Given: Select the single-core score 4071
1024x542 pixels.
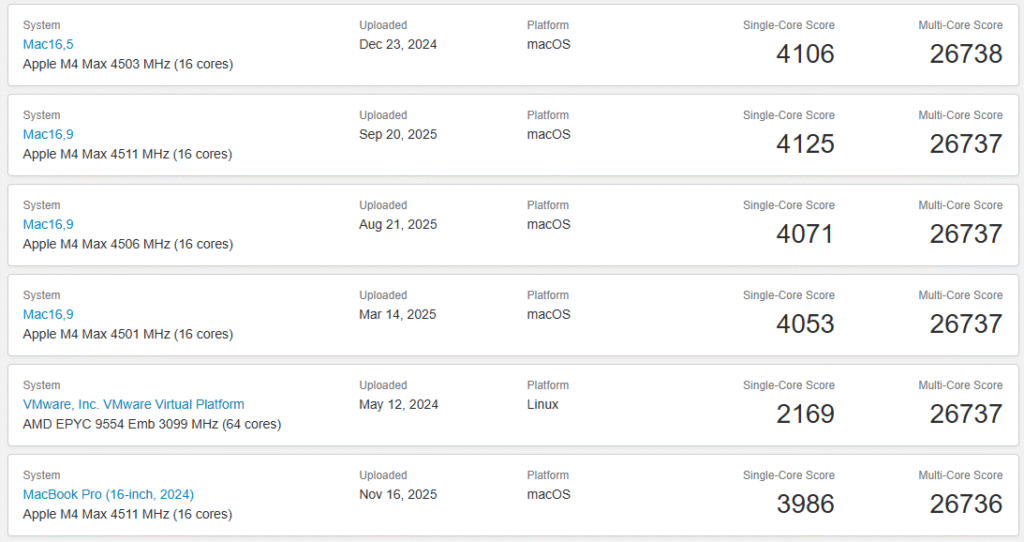Looking at the screenshot, I should [x=805, y=234].
